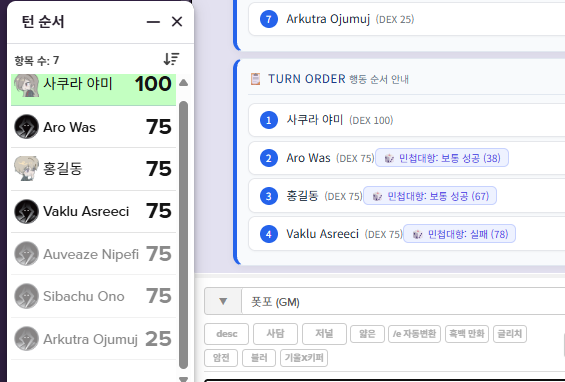This screenshot has height=382, width=565.
Task: Click Aro Was token avatar in tracker
Action: tap(26, 127)
